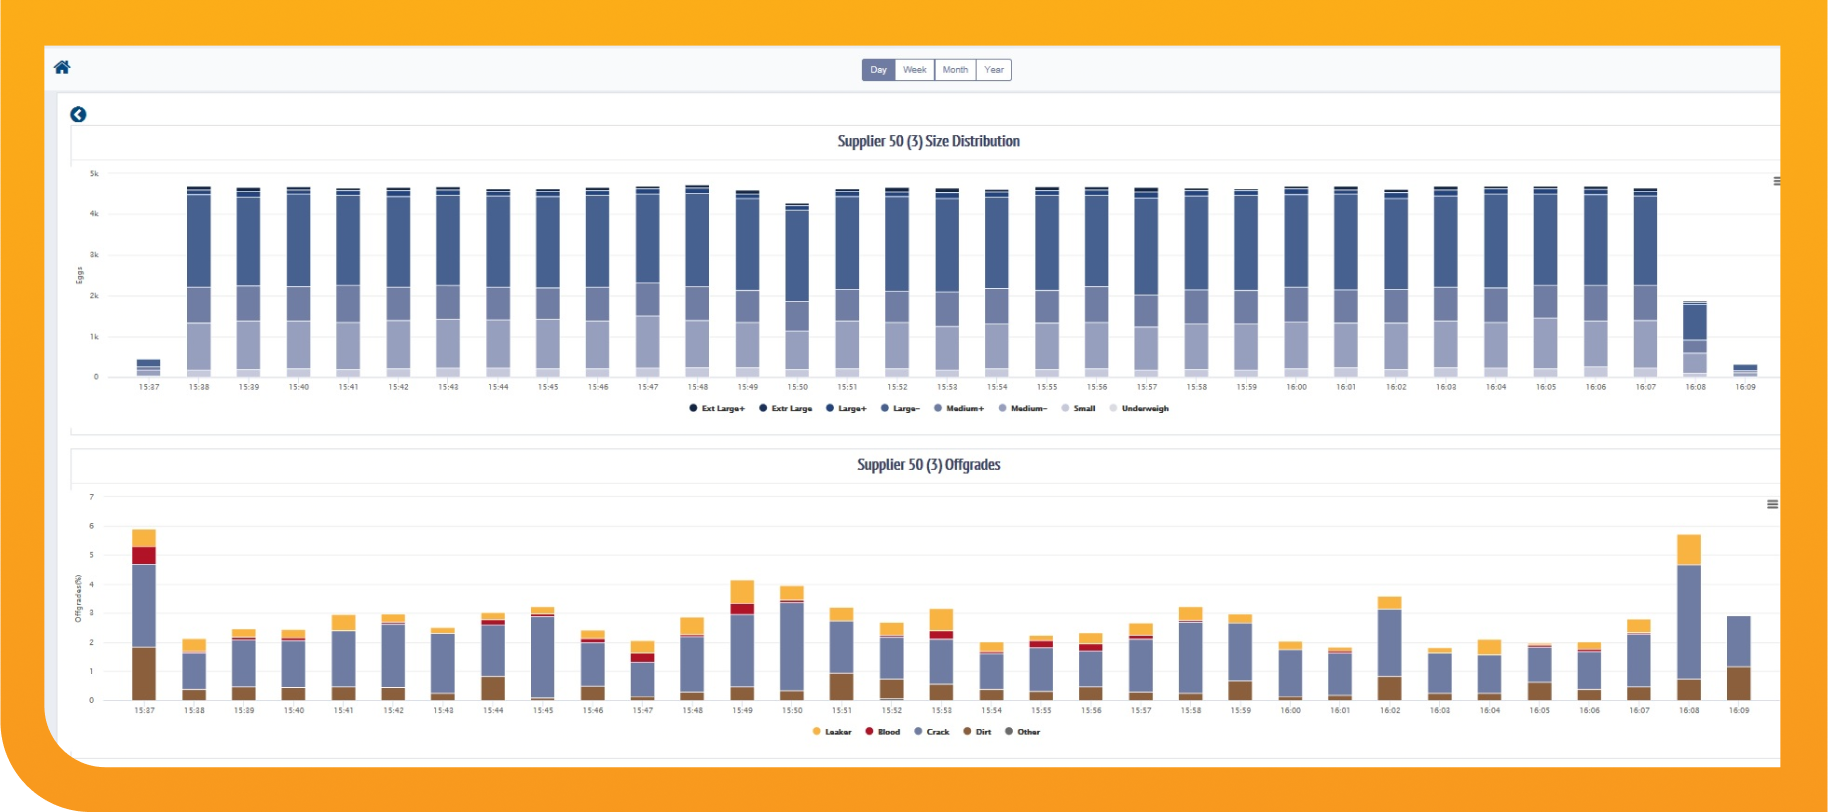Screen dimensions: 1828x812
Task: Click the 15:37 bar in Size Distribution
Action: [148, 368]
